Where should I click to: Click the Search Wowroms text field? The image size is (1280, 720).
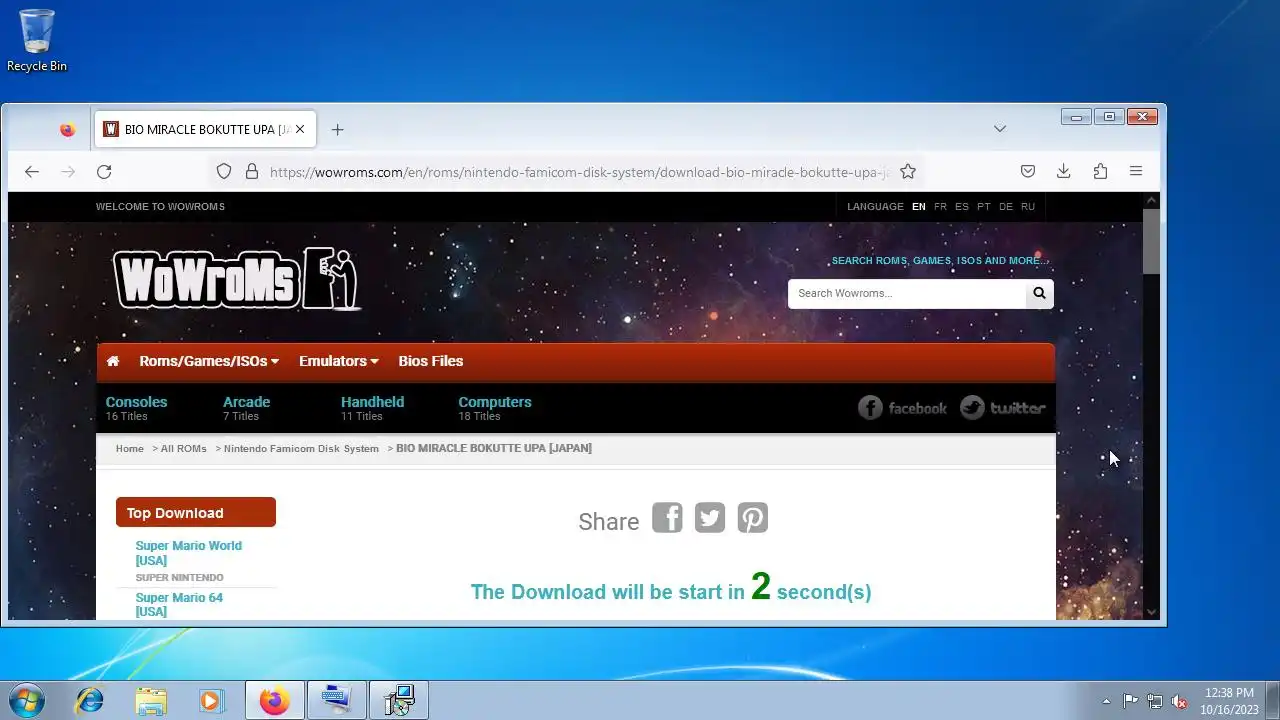[907, 293]
